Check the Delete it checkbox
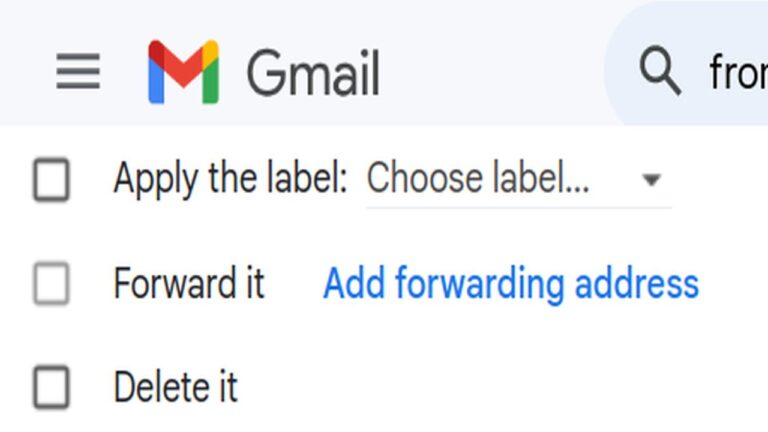 [x=51, y=387]
